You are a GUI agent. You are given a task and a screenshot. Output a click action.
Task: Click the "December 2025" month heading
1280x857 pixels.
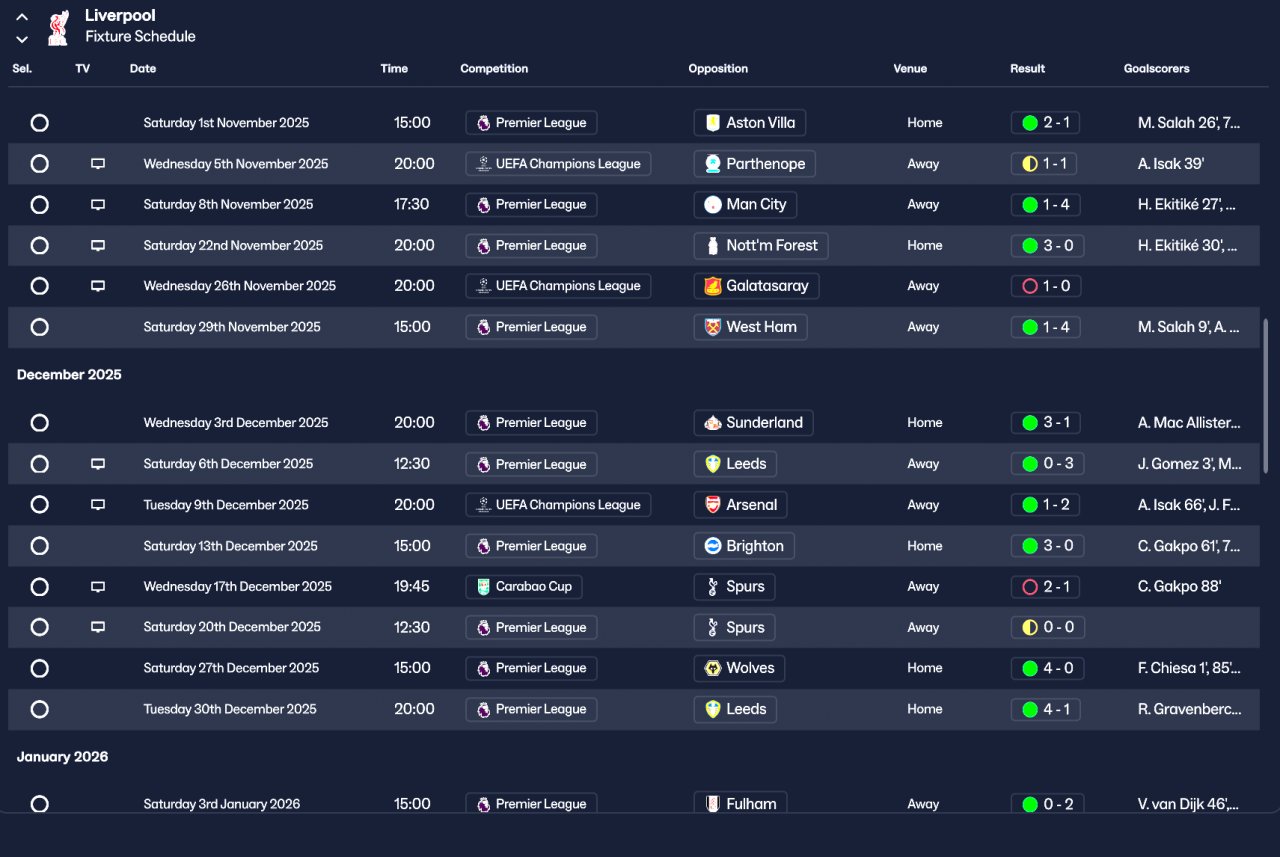(x=69, y=375)
